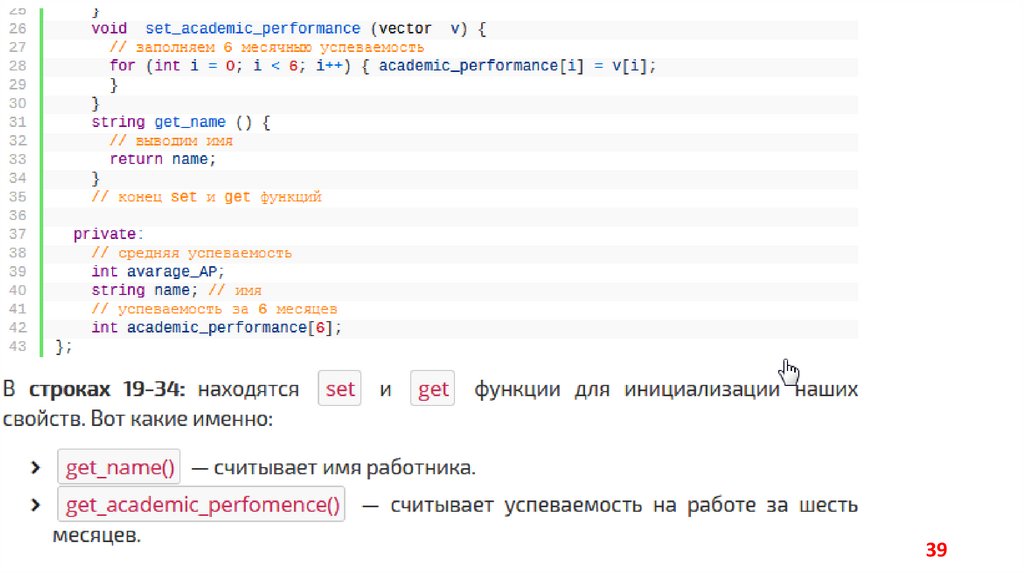Click the 'for' loop keyword on line 28
1024x574 pixels.
[x=122, y=66]
